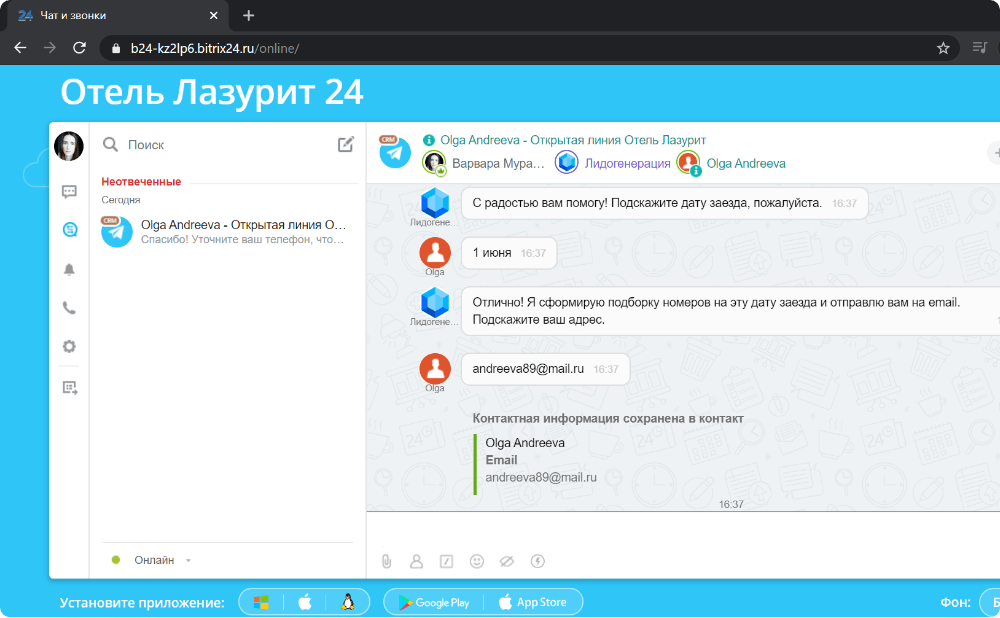Select the 'Чат и звонки' browser tab

(x=118, y=15)
